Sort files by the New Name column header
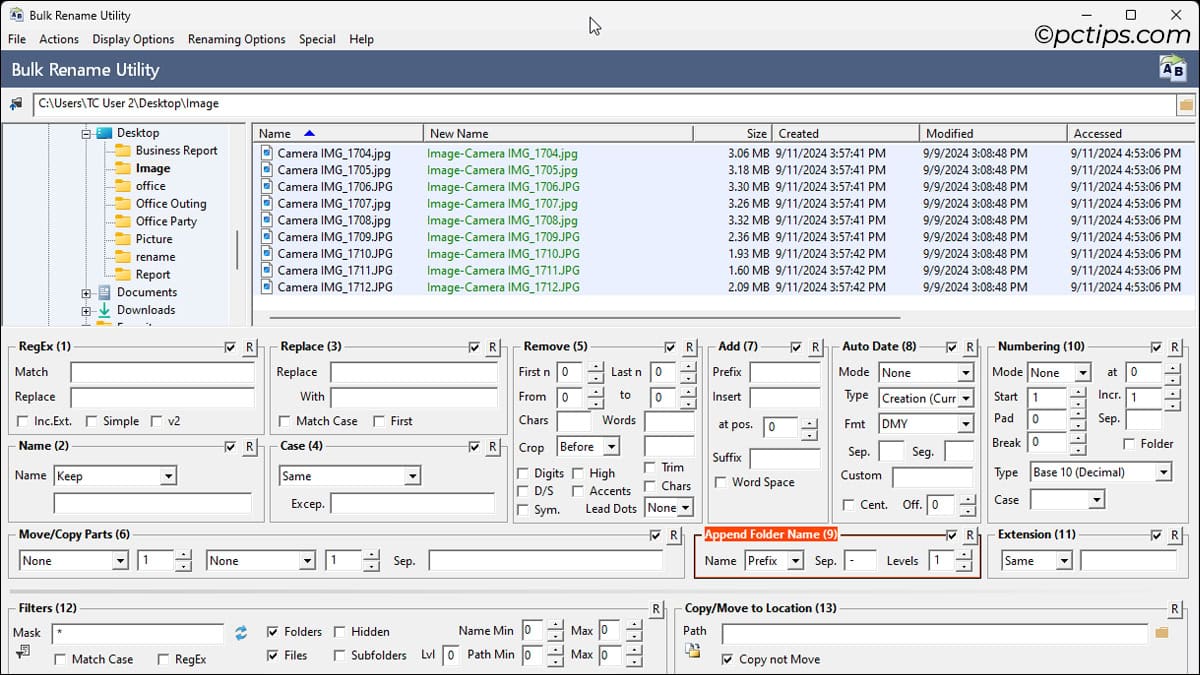The width and height of the screenshot is (1200, 675). pyautogui.click(x=558, y=133)
